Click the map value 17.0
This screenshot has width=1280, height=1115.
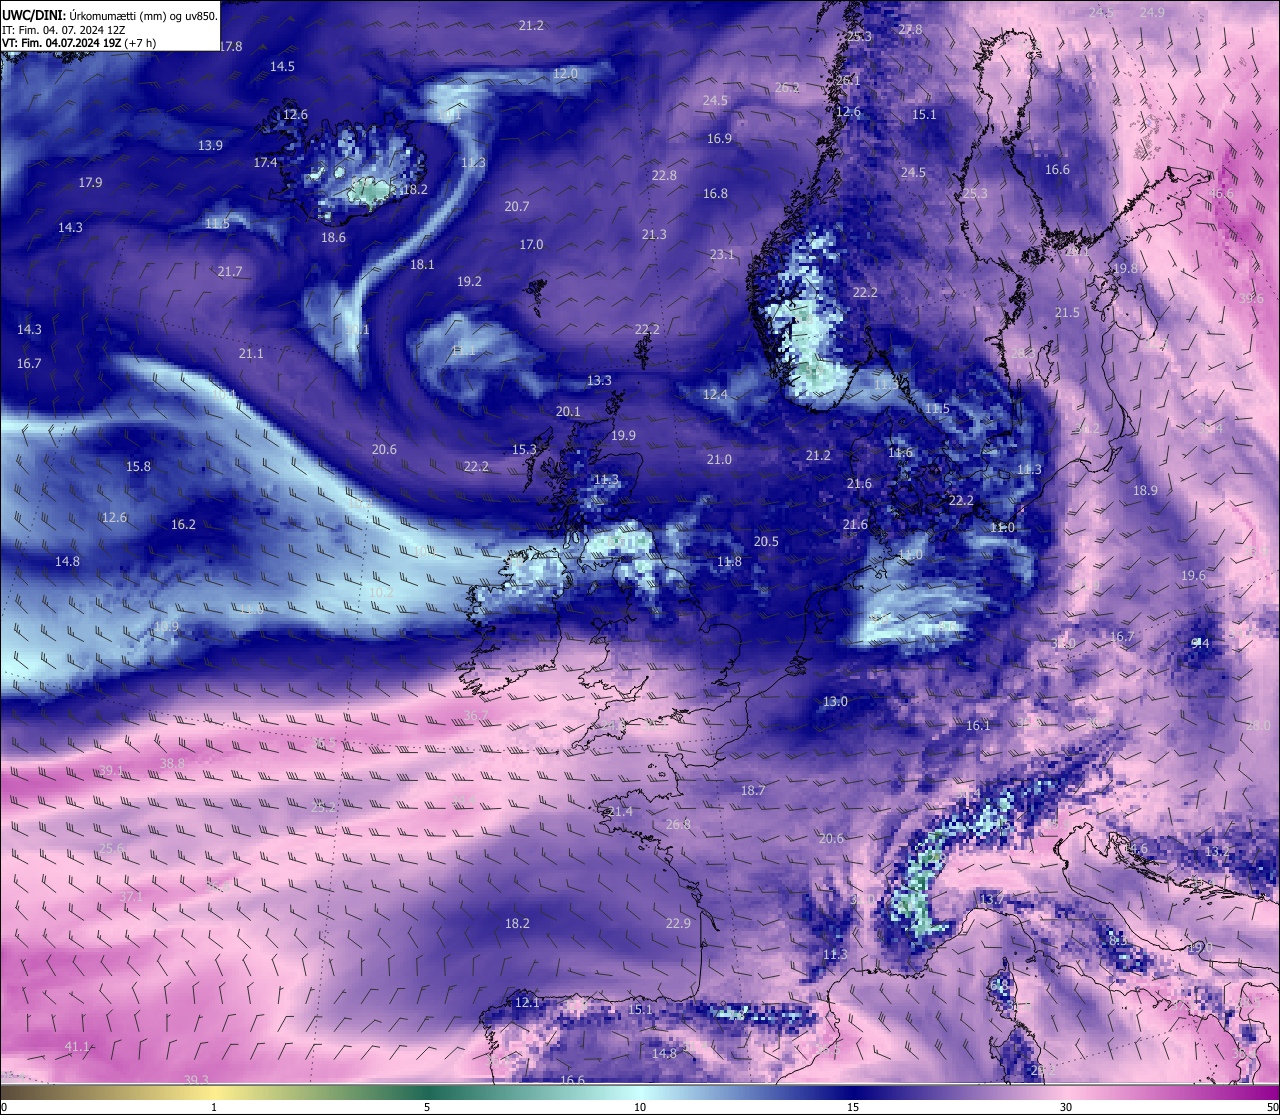[x=531, y=244]
